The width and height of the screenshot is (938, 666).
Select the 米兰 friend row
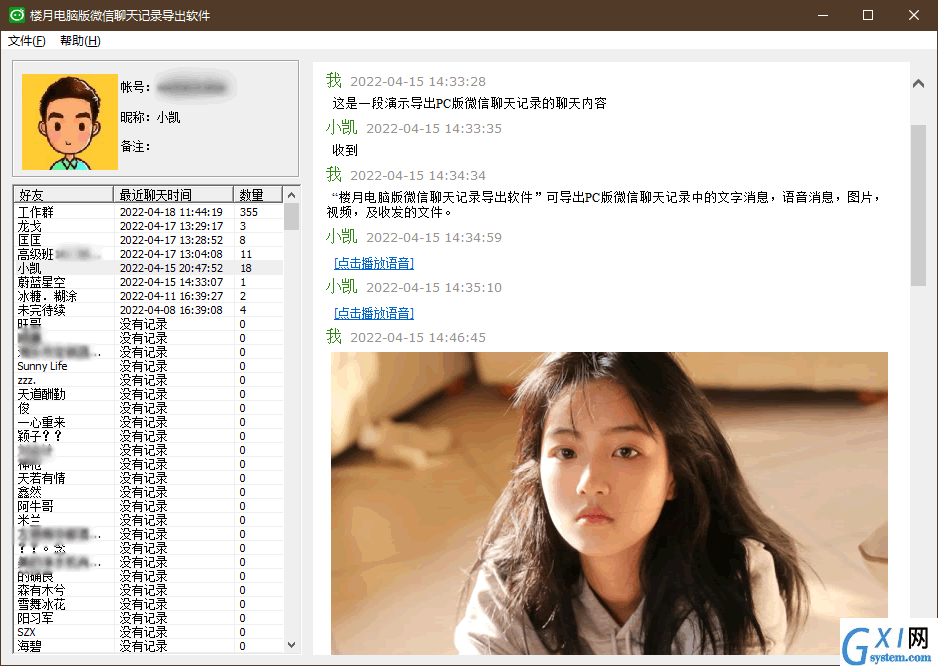click(x=148, y=520)
